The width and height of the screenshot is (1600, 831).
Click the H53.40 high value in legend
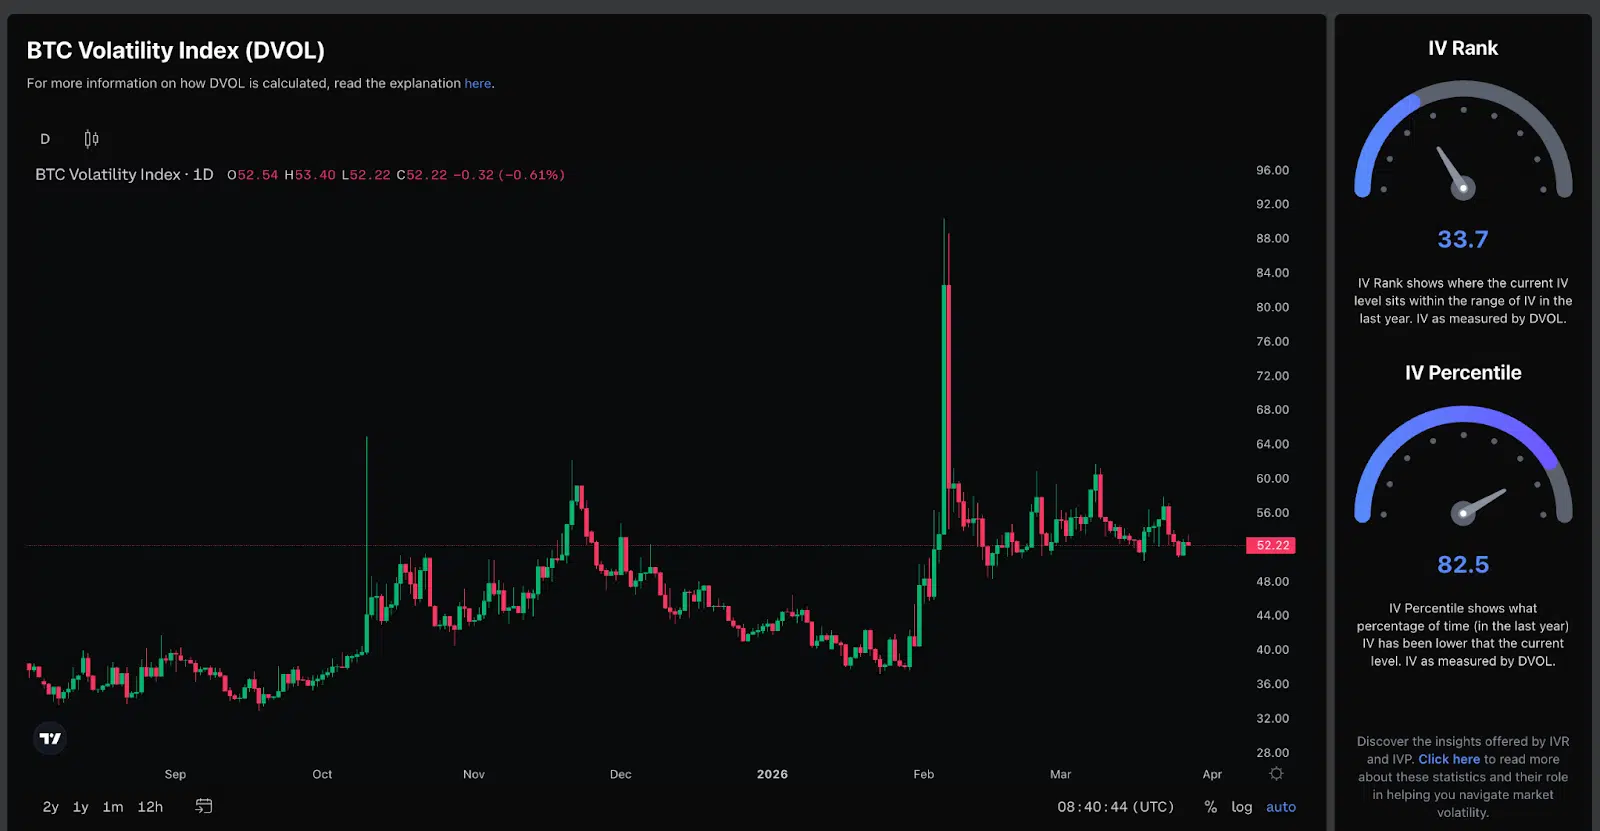pyautogui.click(x=310, y=175)
